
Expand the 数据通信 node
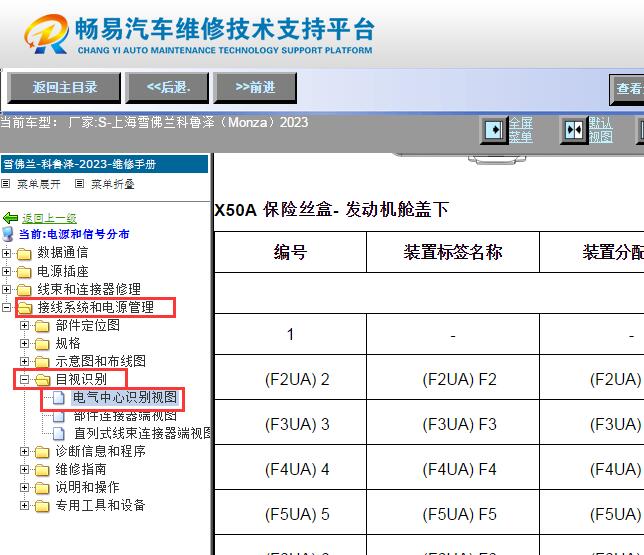pos(6,253)
